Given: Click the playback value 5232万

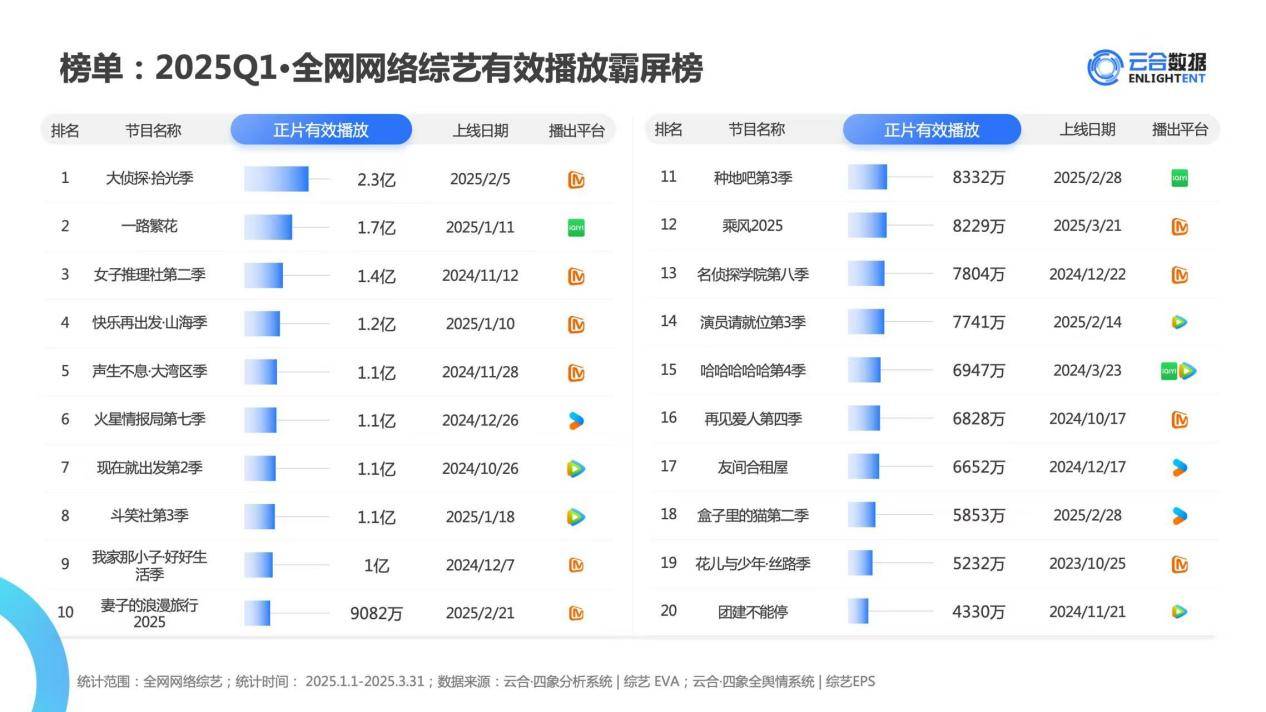Looking at the screenshot, I should click(x=979, y=564).
